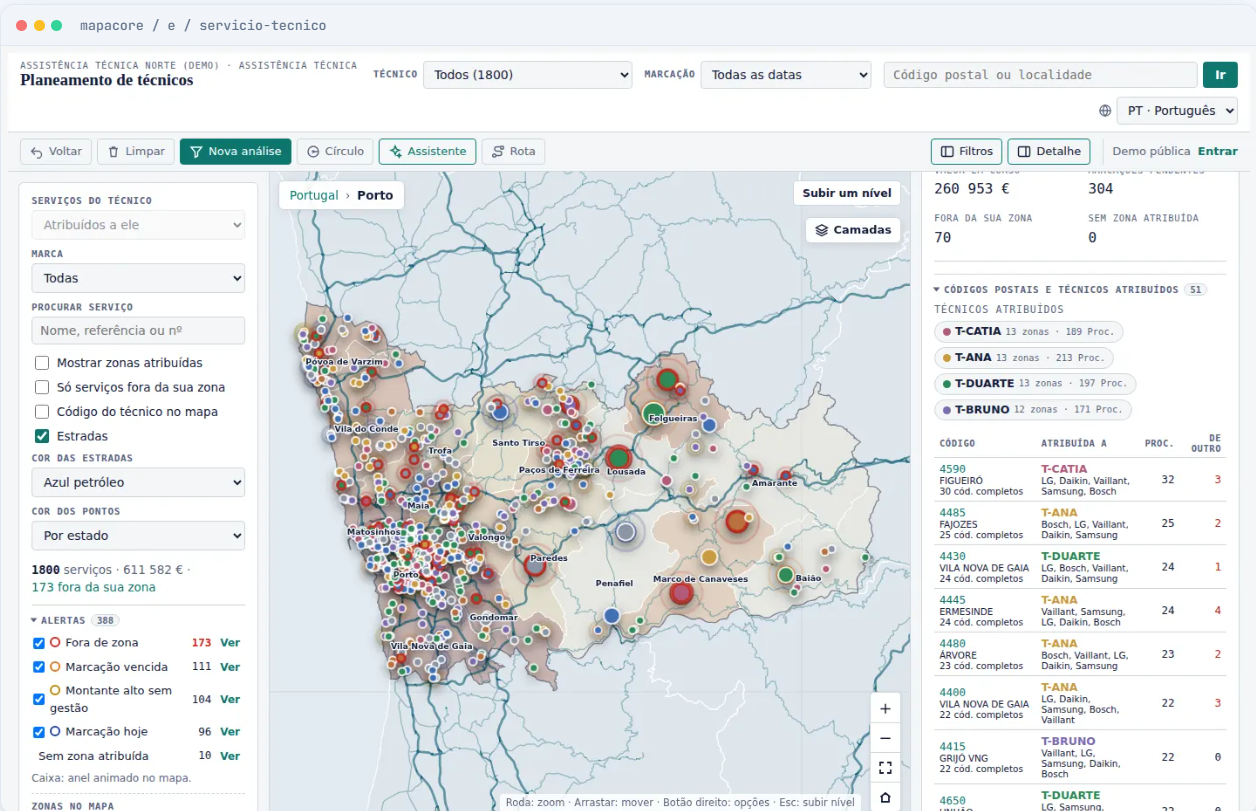Image resolution: width=1256 pixels, height=811 pixels.
Task: Reset map with the home icon
Action: pyautogui.click(x=885, y=797)
